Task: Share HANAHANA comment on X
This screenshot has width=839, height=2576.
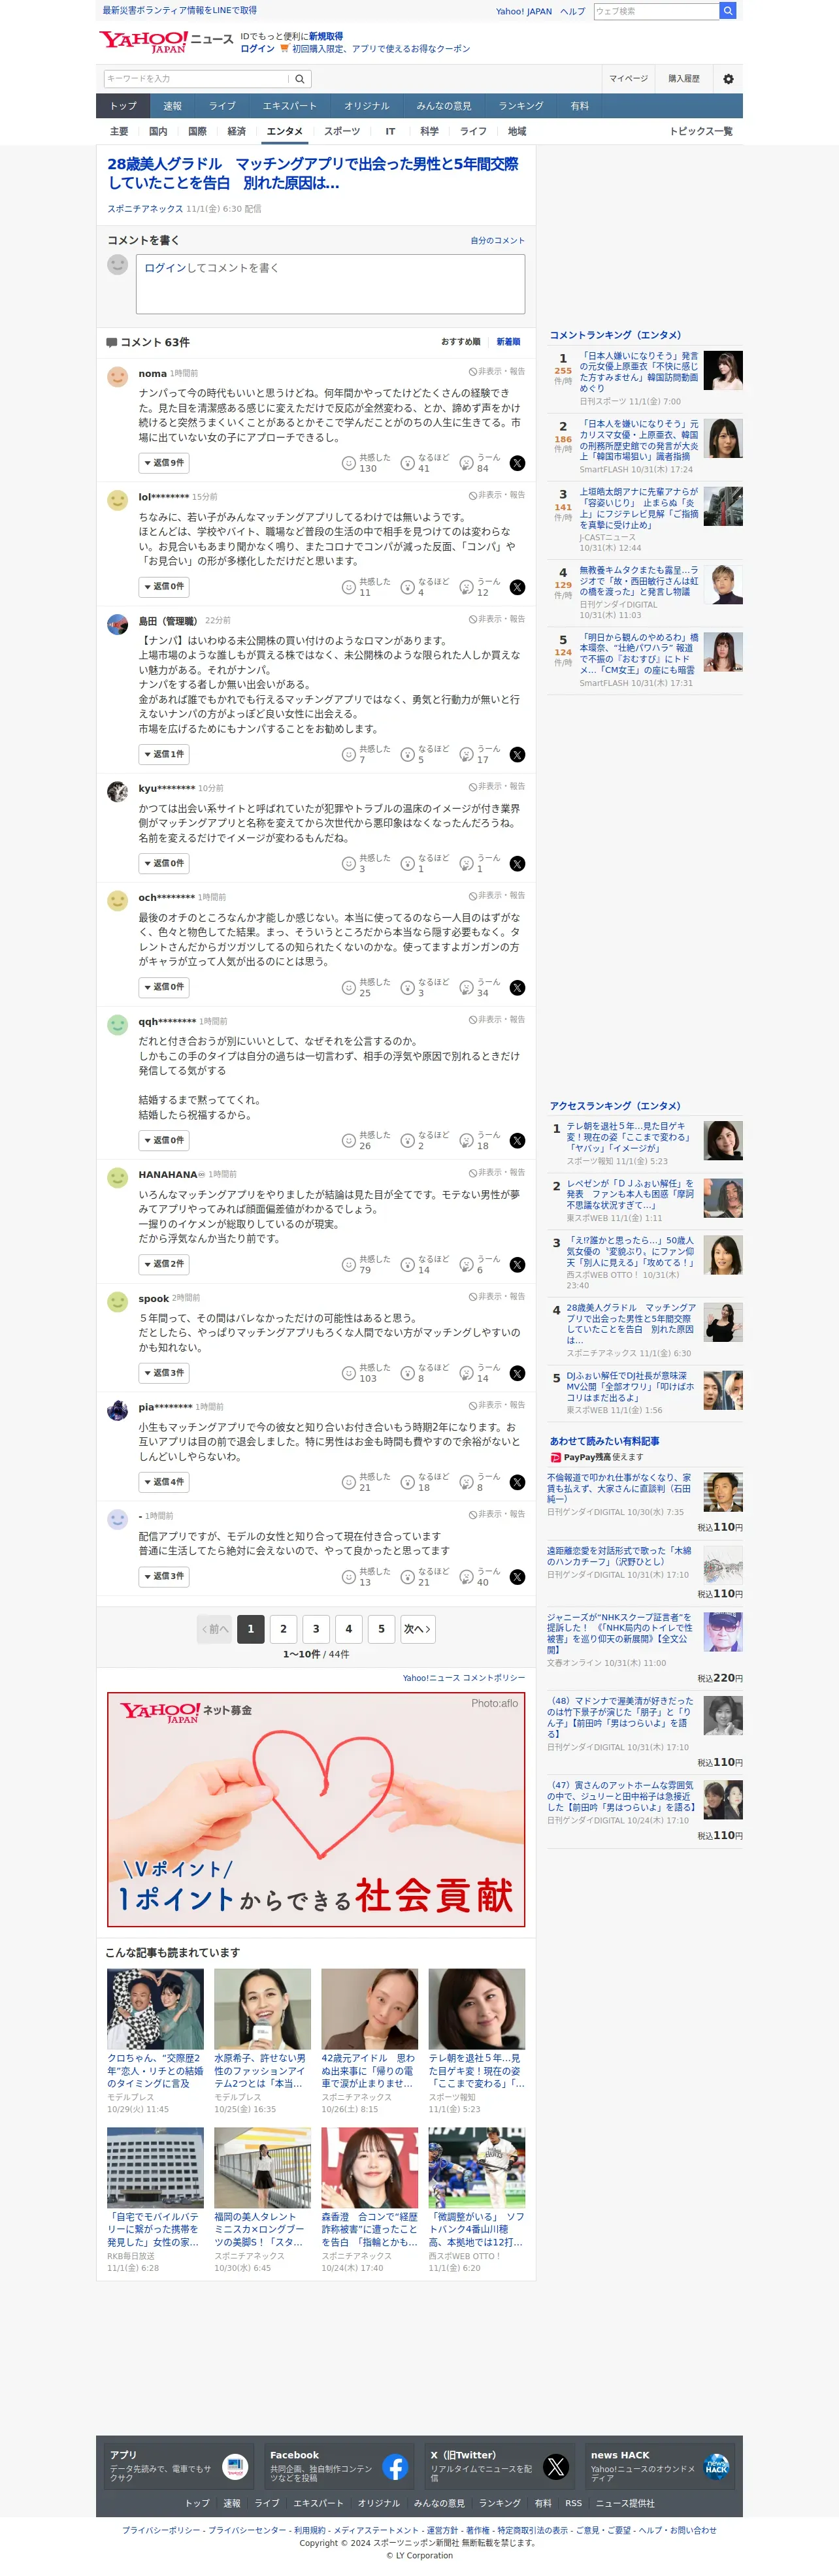Action: (517, 1265)
